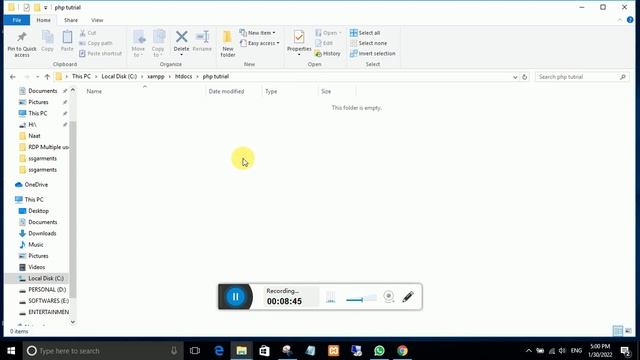Open the New item dropdown
The height and width of the screenshot is (360, 640).
tap(258, 33)
